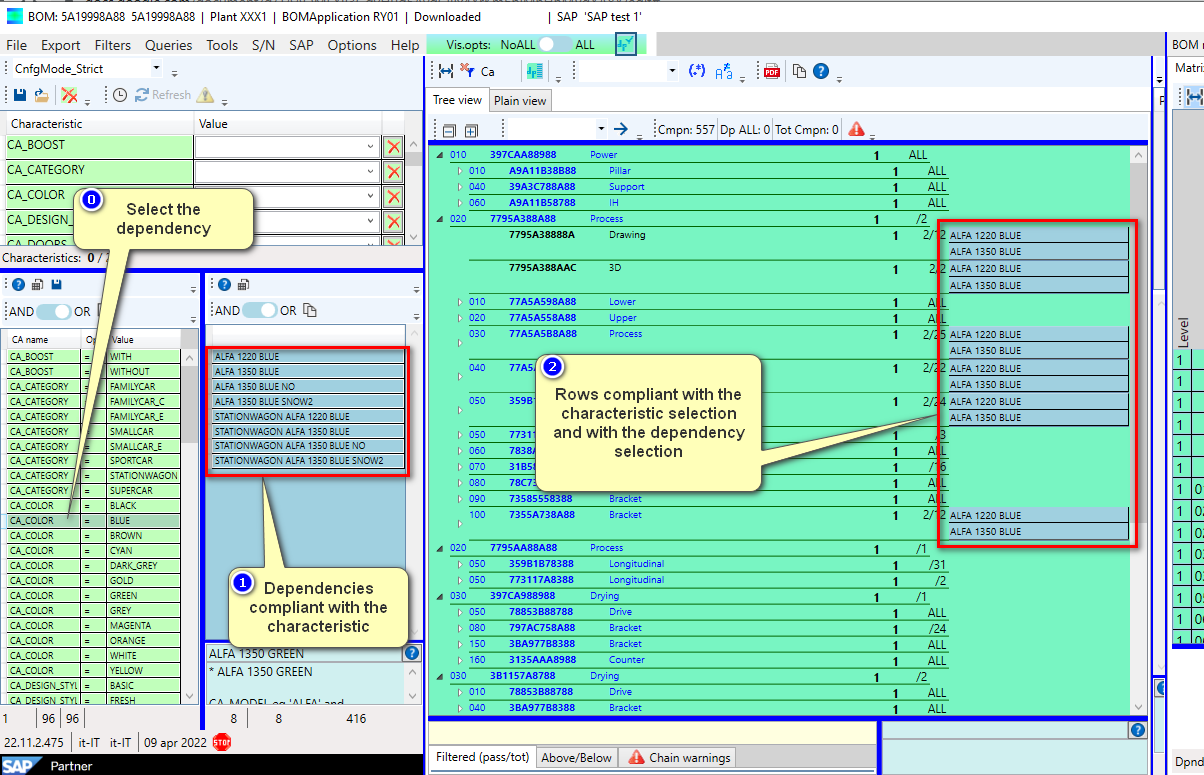Screen dimensions: 1204x775
Task: Collapse tree node 397CAA88988 Power
Action: [437, 155]
